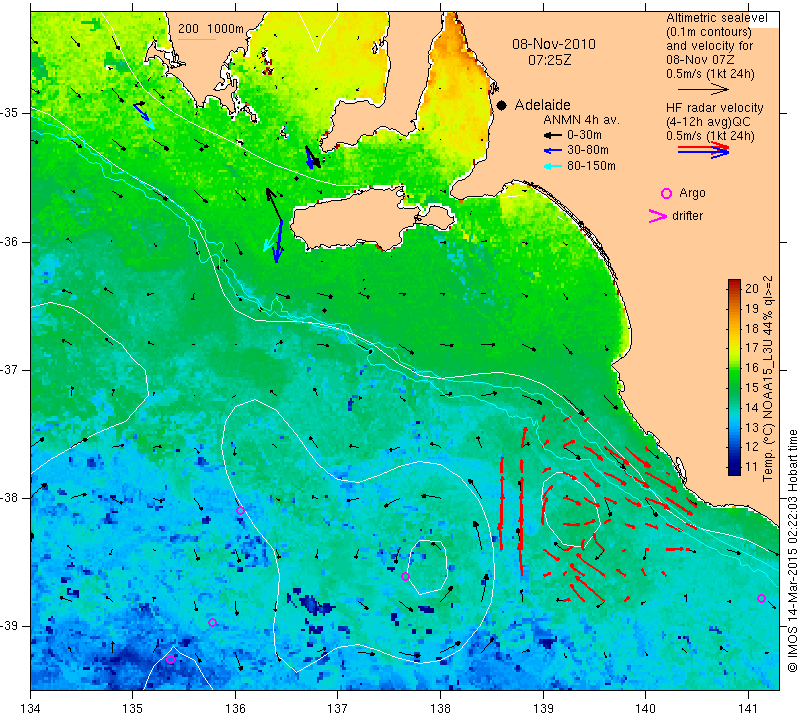This screenshot has width=800, height=720.
Task: Click the '30-80m' legend text
Action: pyautogui.click(x=587, y=151)
